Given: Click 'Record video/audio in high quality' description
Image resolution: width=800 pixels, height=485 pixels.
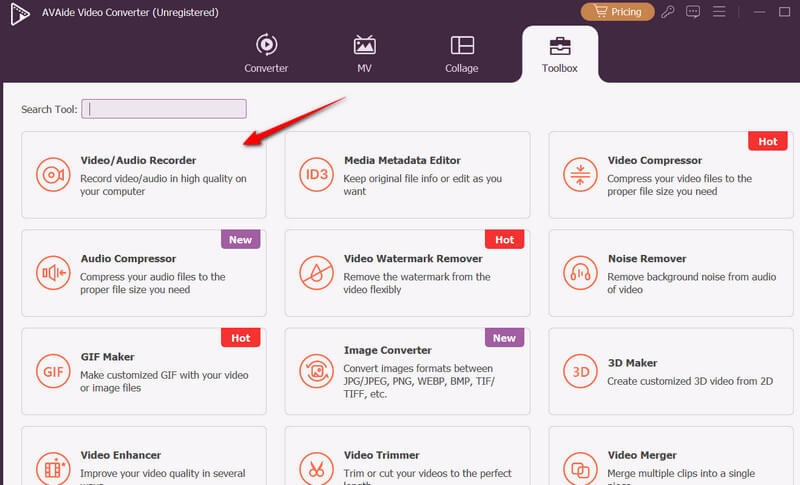Looking at the screenshot, I should [163, 185].
